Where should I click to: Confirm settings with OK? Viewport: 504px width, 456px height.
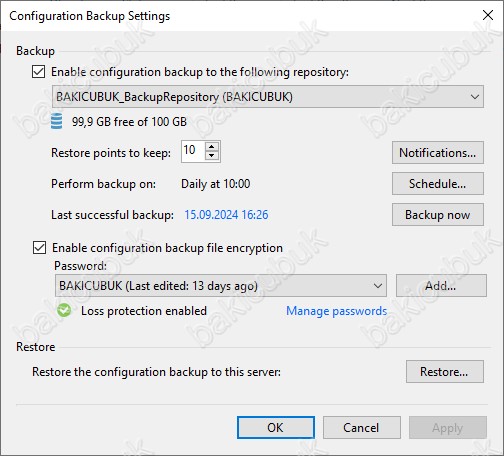(x=276, y=427)
